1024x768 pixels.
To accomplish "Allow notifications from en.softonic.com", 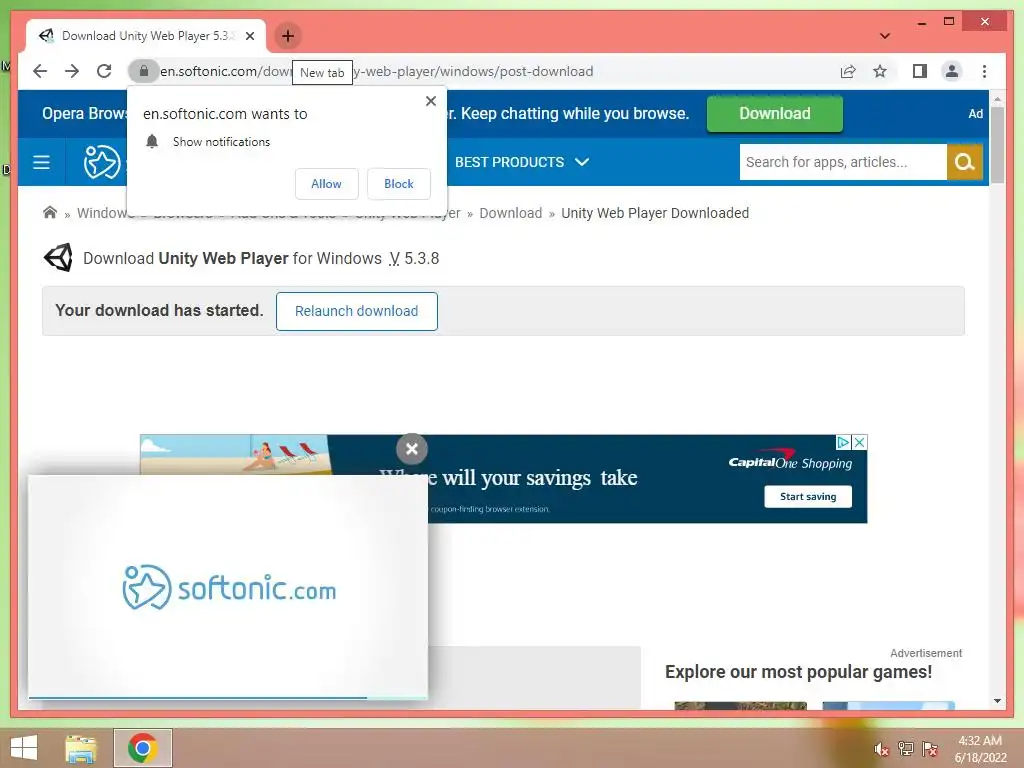I will 327,184.
